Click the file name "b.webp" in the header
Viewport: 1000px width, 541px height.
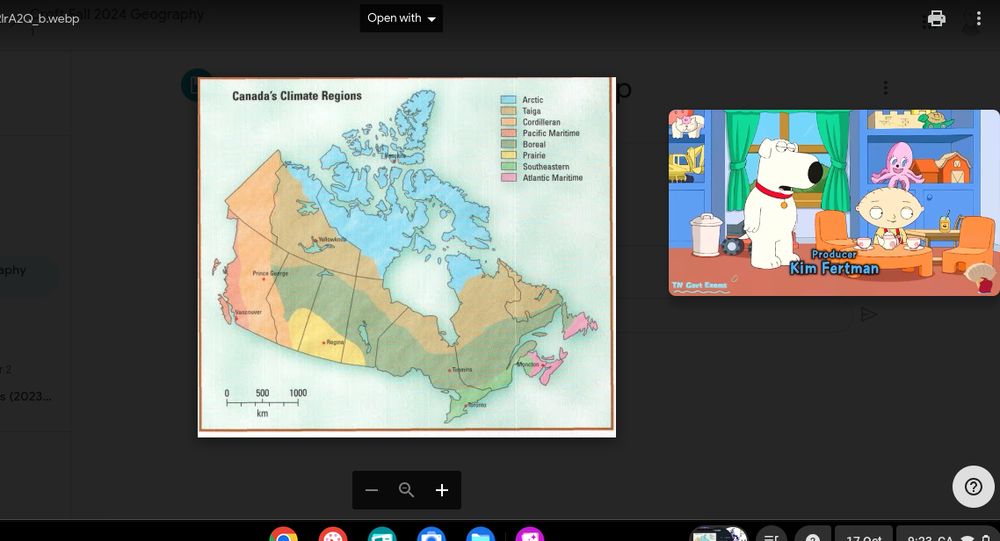point(40,19)
